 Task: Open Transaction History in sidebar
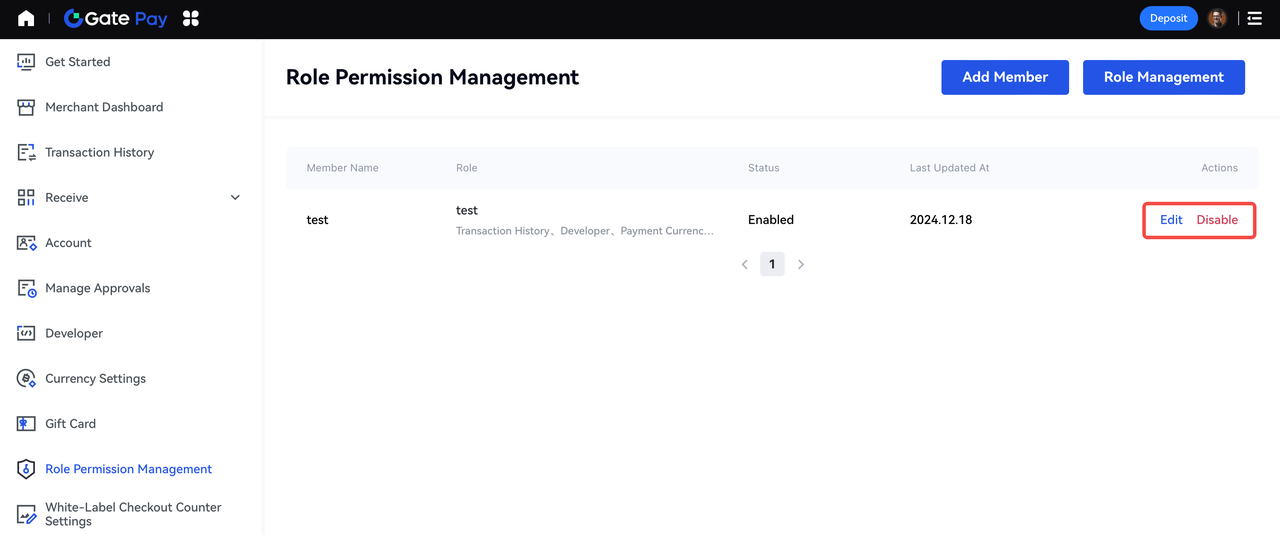[x=99, y=153]
